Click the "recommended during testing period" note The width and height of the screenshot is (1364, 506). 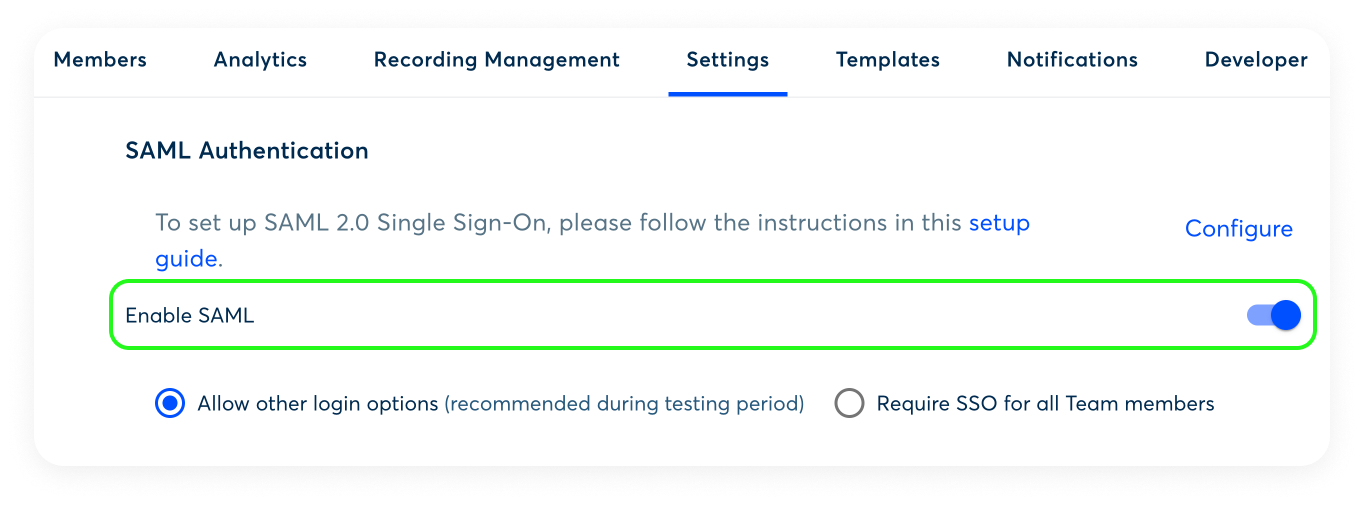624,404
